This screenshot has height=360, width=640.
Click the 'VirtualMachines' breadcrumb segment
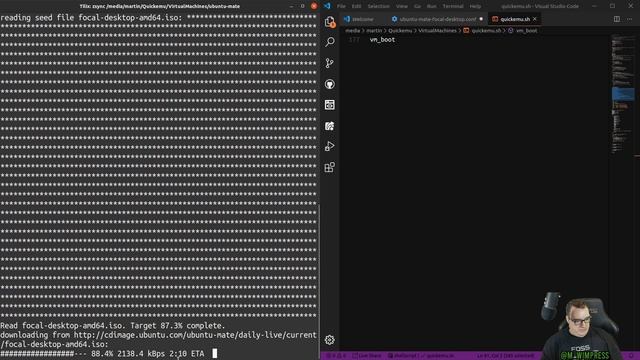[437, 31]
